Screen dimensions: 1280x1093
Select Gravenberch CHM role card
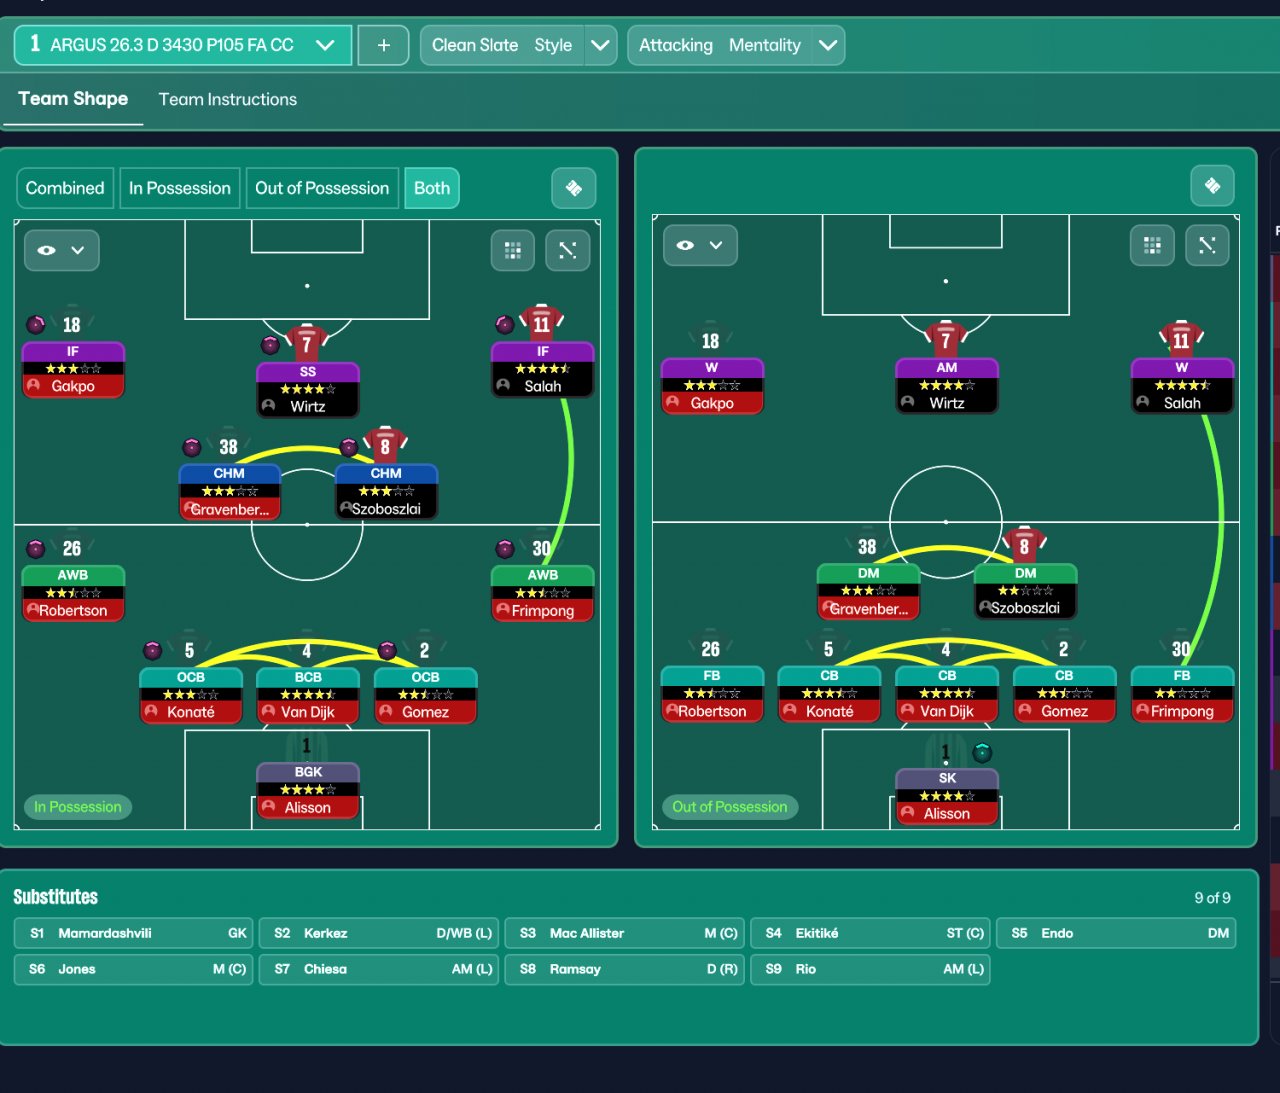click(230, 492)
